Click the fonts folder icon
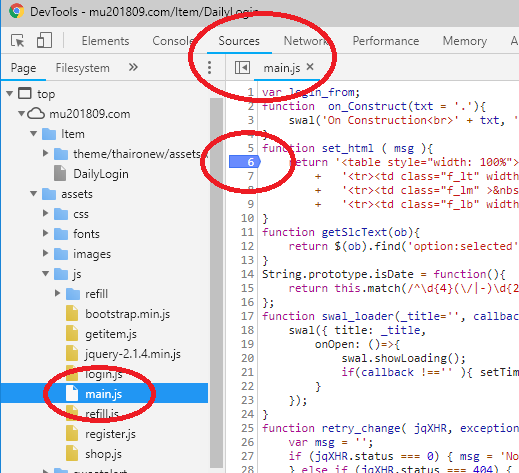This screenshot has height=473, width=519. (x=61, y=234)
